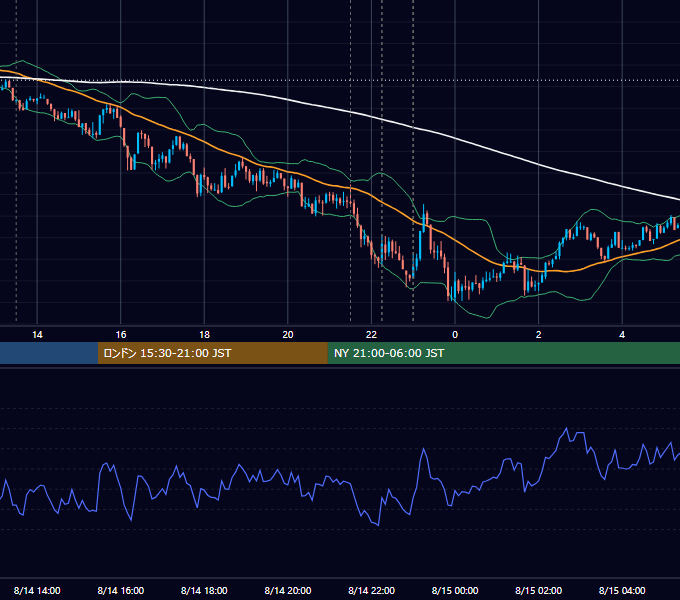Click the 18 hour label on price chart axis

tap(204, 335)
